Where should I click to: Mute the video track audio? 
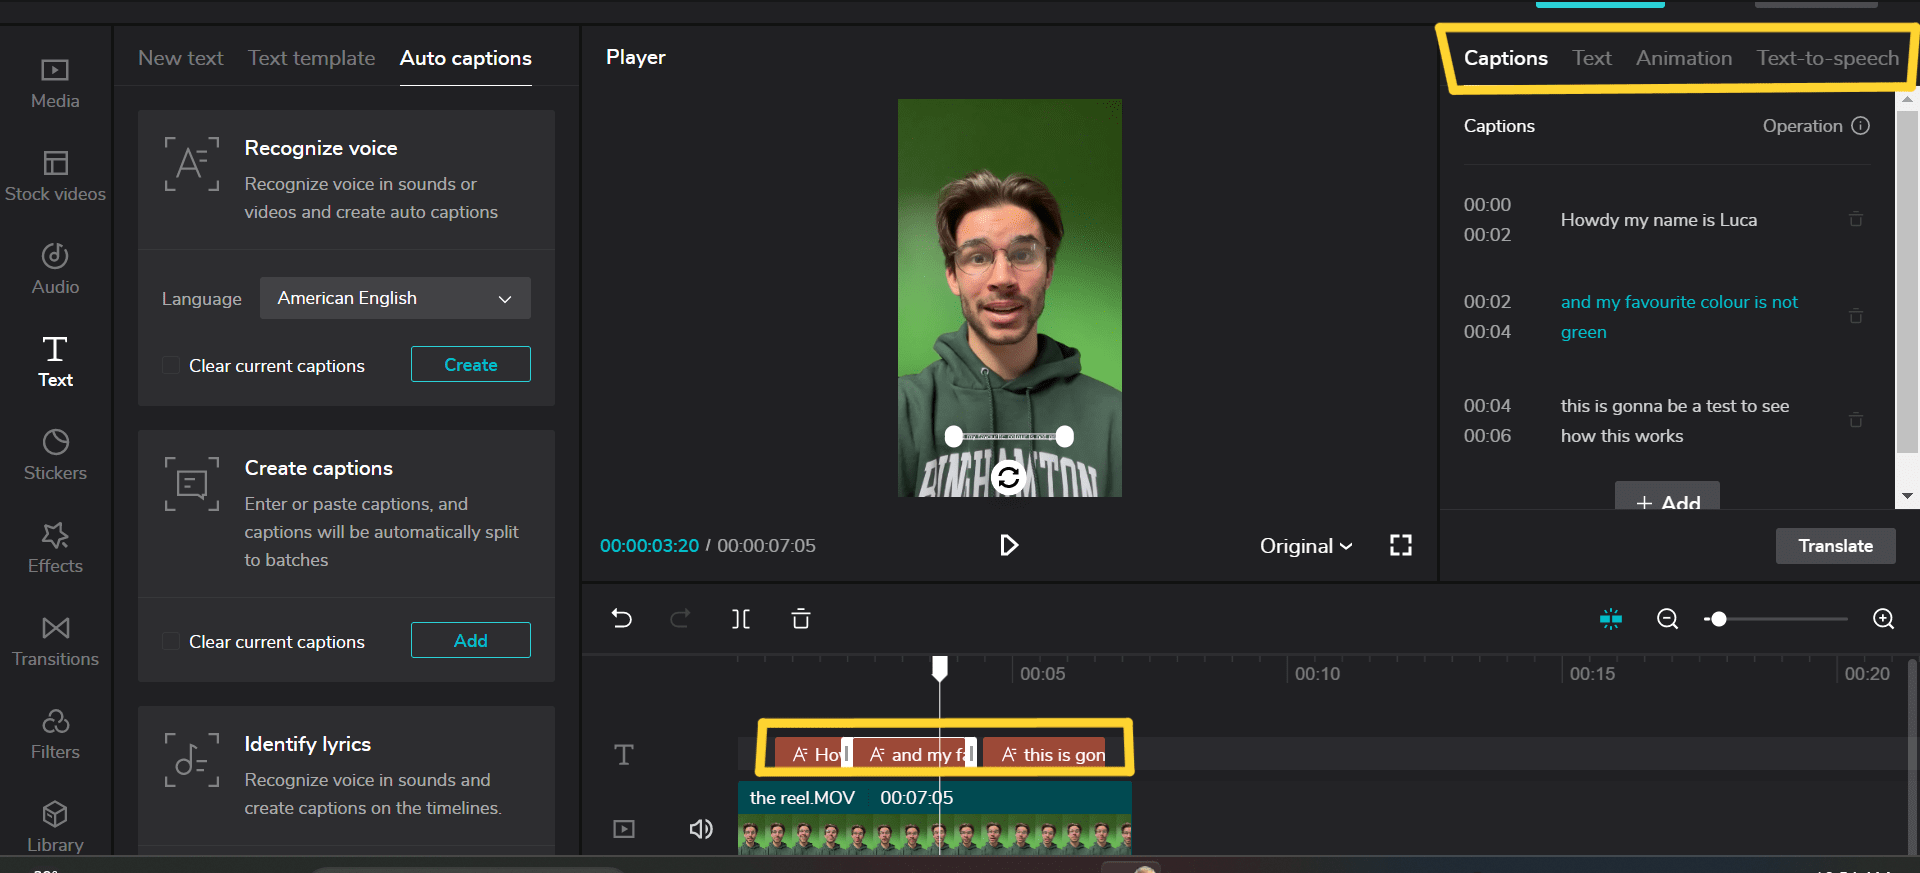tap(701, 829)
